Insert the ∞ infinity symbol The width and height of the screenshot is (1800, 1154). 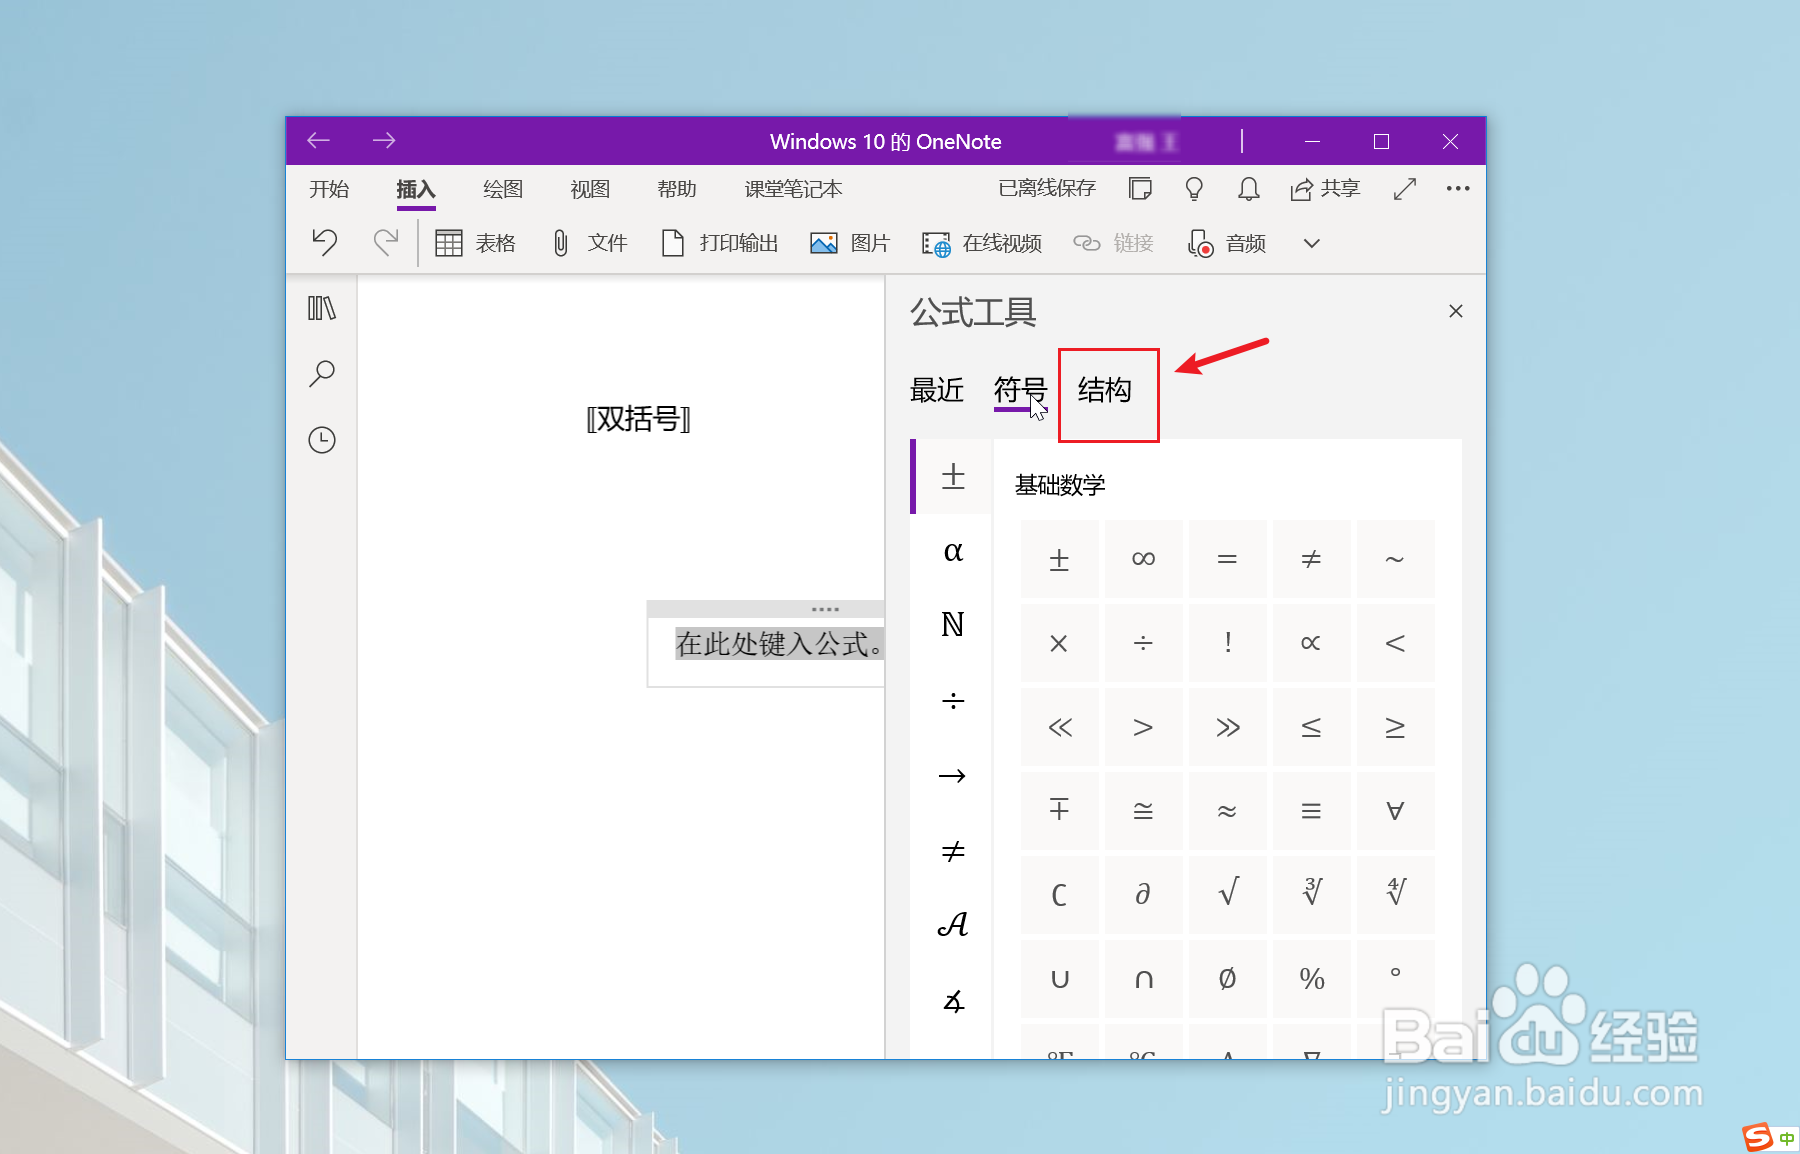coord(1143,559)
